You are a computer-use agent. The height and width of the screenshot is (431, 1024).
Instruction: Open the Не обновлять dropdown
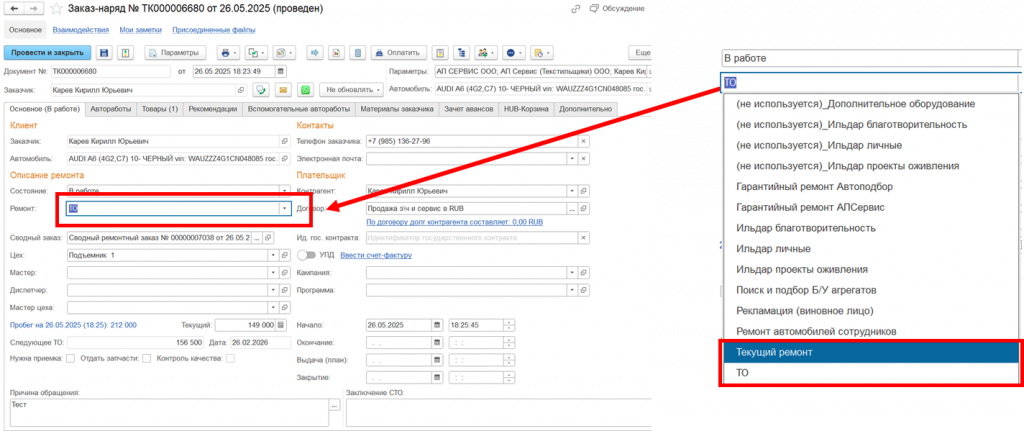click(x=349, y=89)
